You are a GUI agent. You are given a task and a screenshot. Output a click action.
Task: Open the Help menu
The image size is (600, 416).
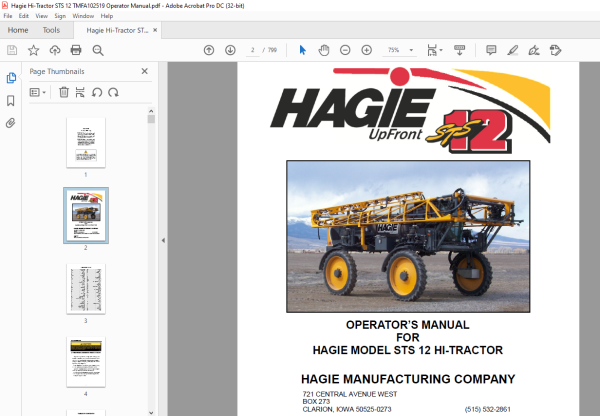click(x=106, y=16)
